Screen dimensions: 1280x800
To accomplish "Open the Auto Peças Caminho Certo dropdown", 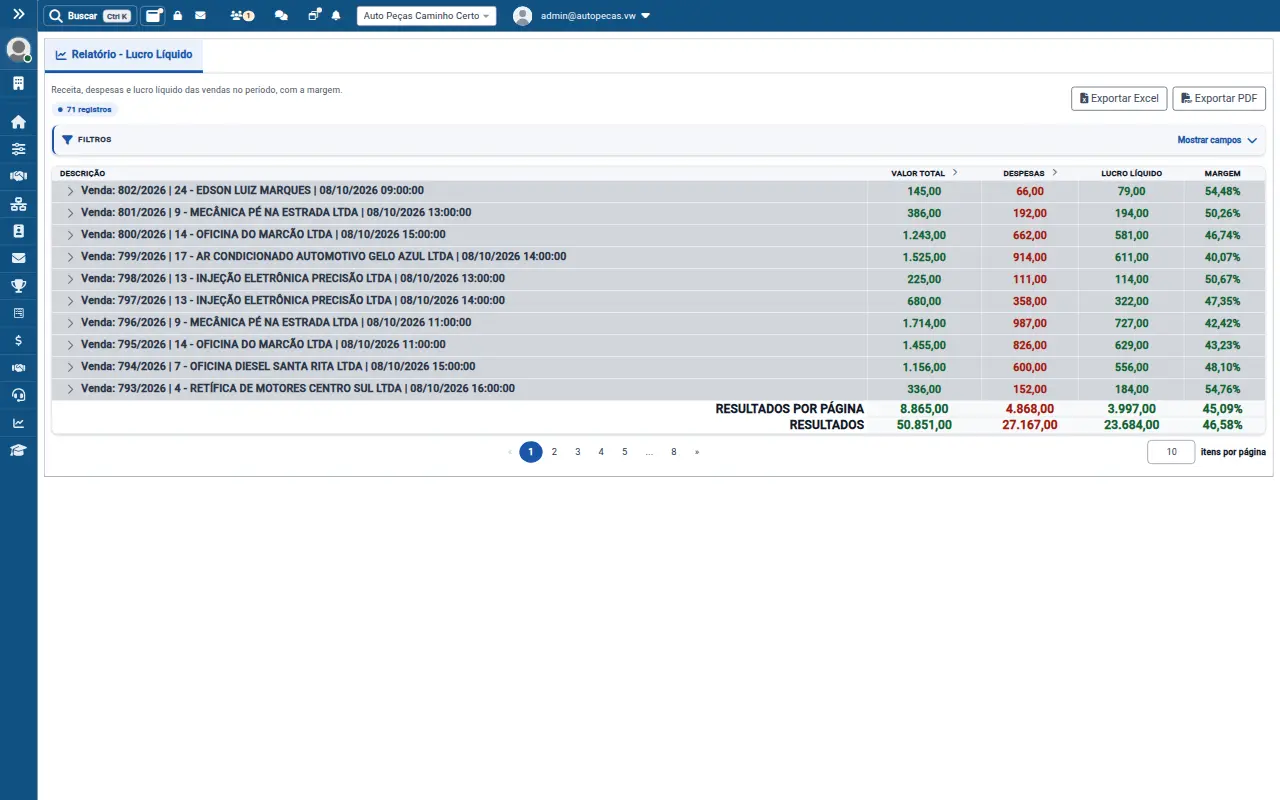I will click(426, 16).
